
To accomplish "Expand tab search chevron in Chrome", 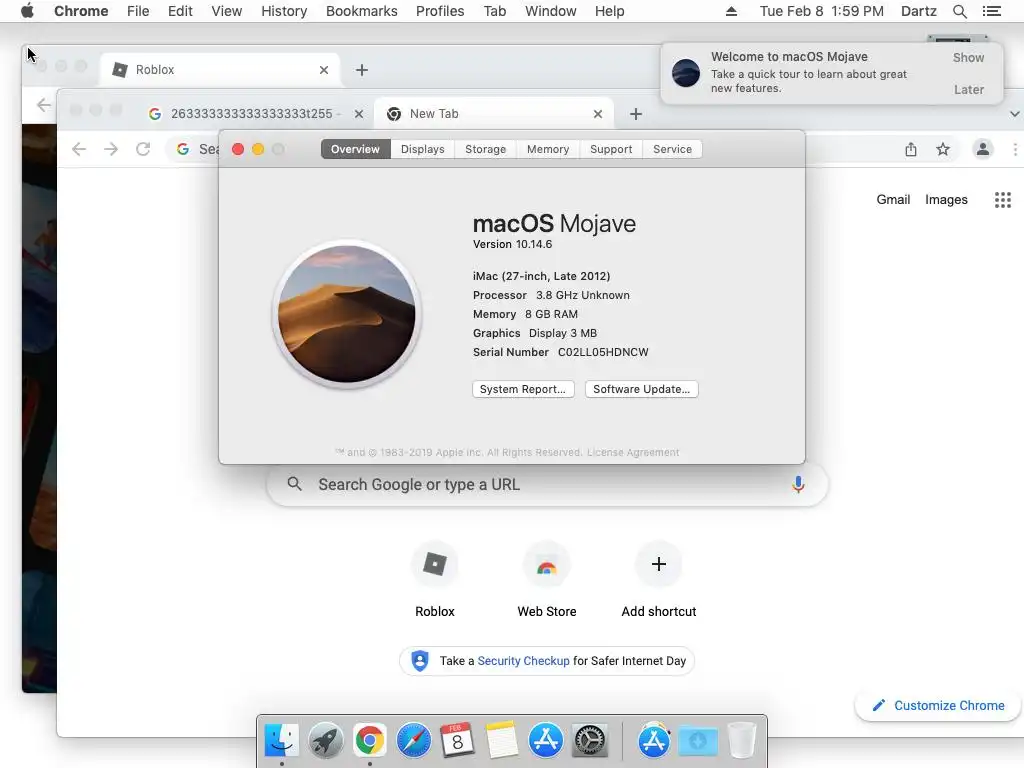I will tap(1014, 114).
